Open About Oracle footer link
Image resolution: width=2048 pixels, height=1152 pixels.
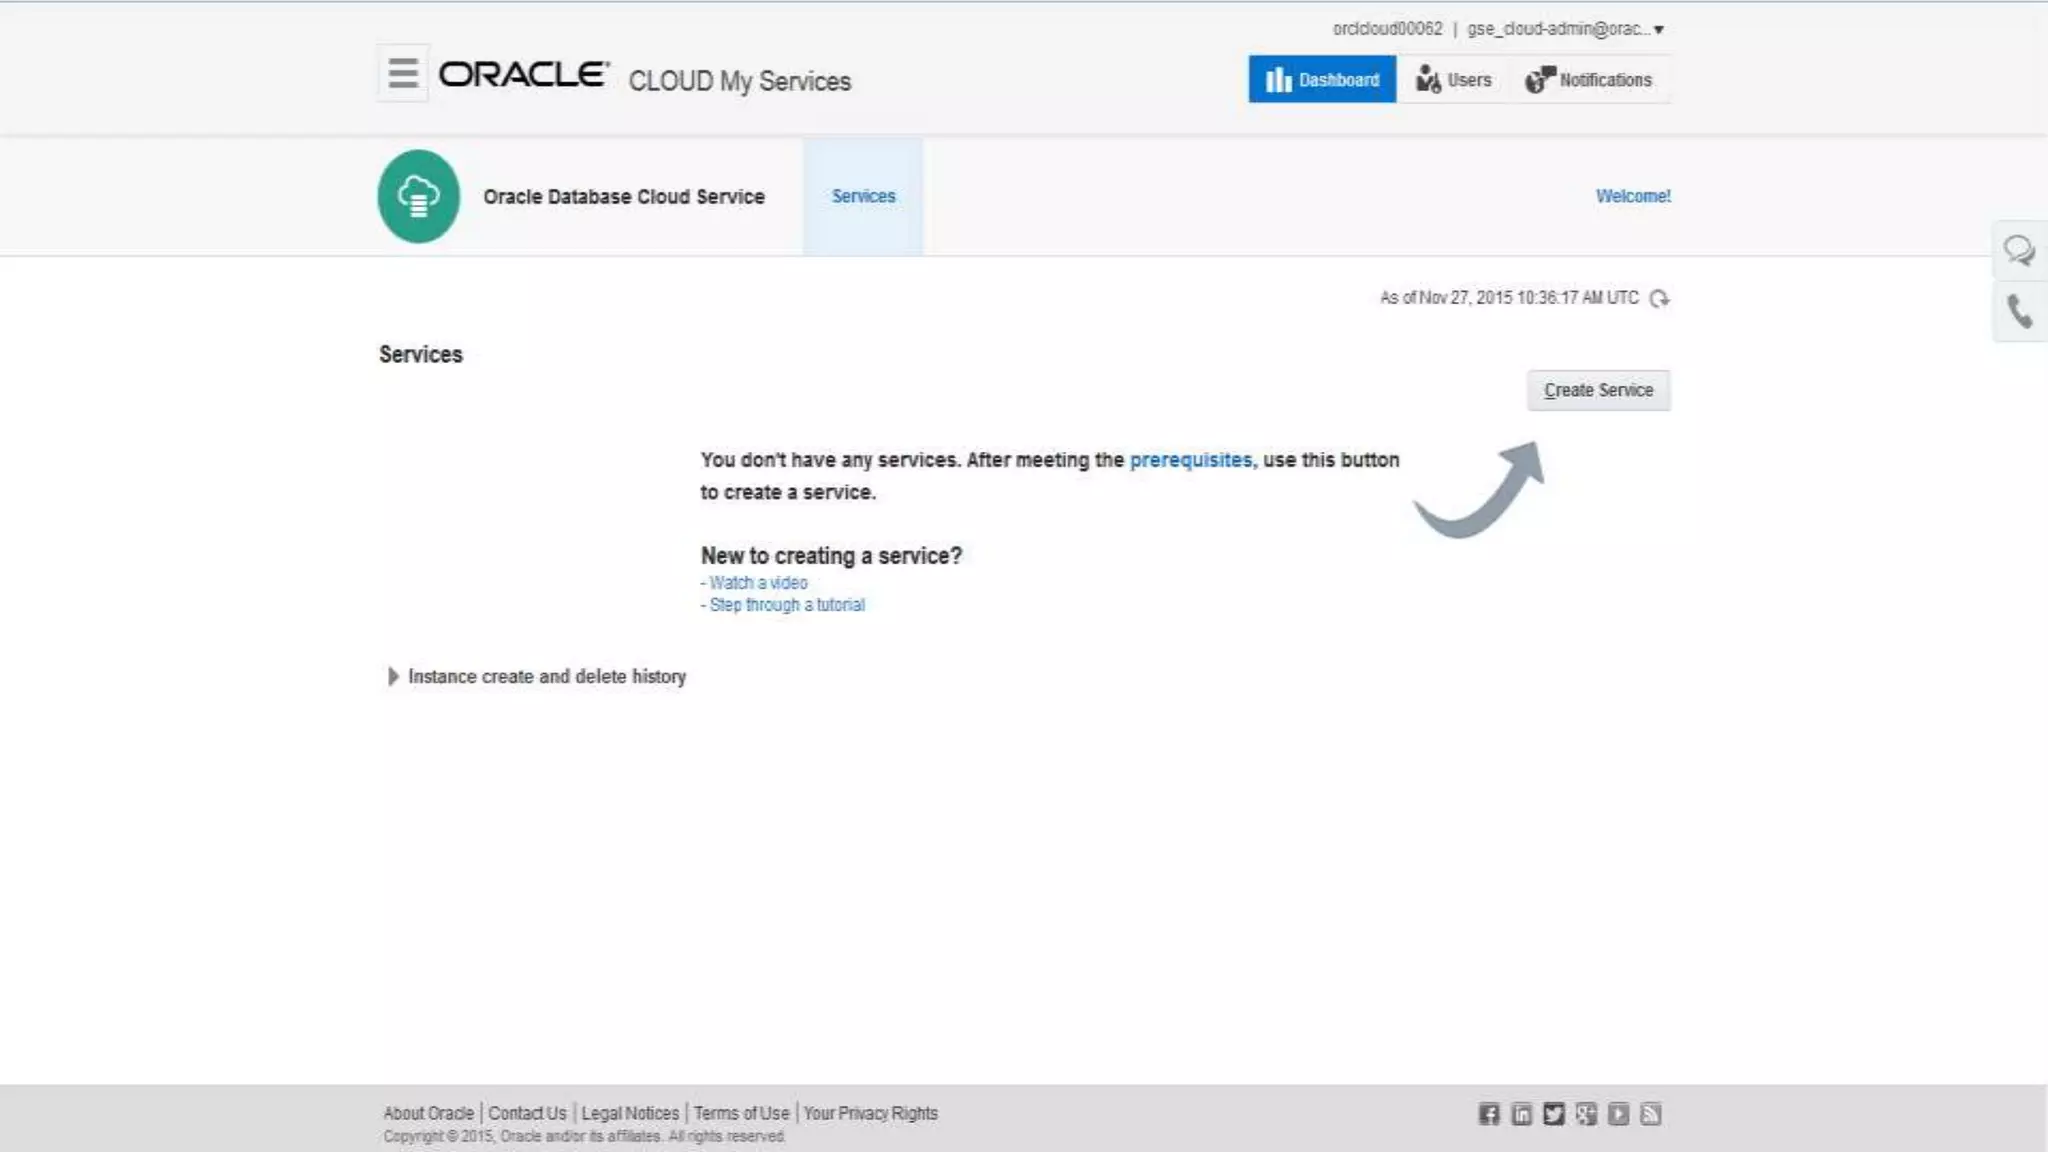(428, 1113)
